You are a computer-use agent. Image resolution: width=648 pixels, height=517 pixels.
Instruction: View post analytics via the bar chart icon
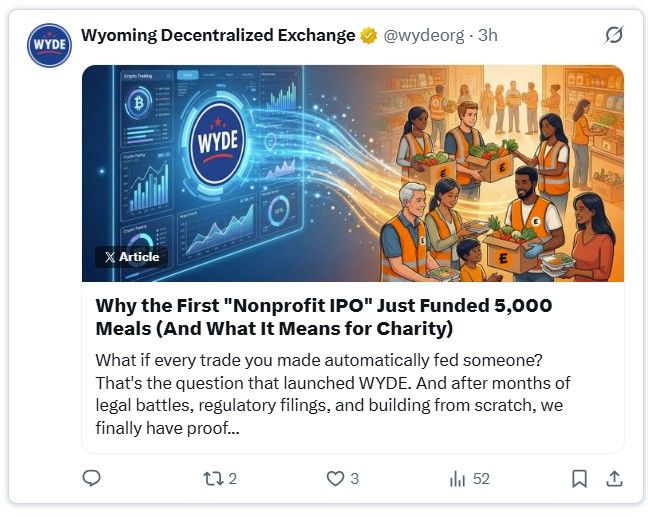click(x=458, y=479)
